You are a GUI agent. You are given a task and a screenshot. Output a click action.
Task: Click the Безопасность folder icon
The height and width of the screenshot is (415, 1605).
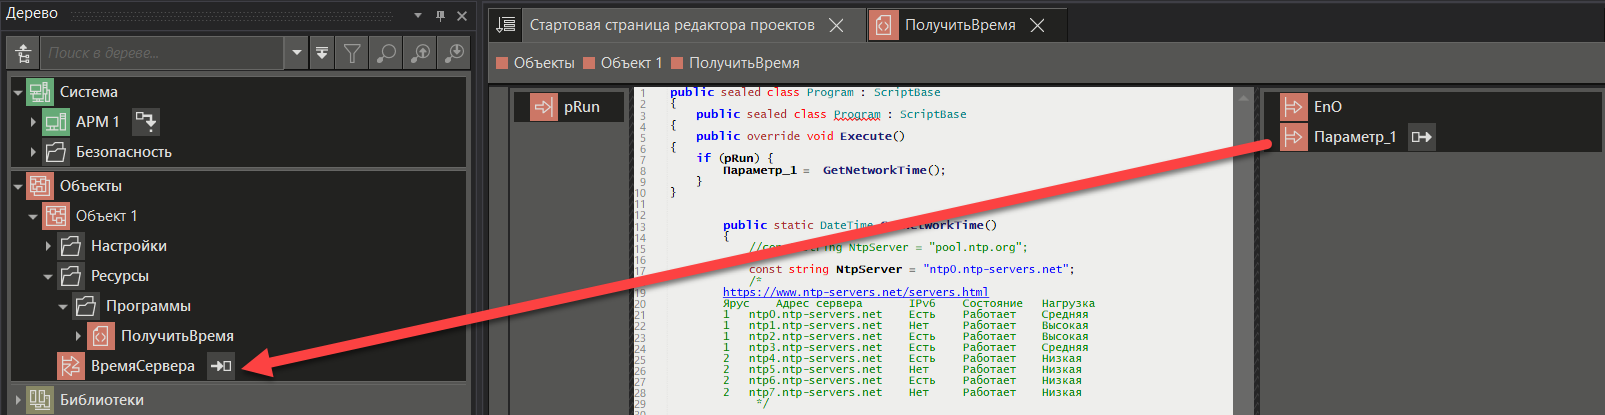tap(56, 152)
